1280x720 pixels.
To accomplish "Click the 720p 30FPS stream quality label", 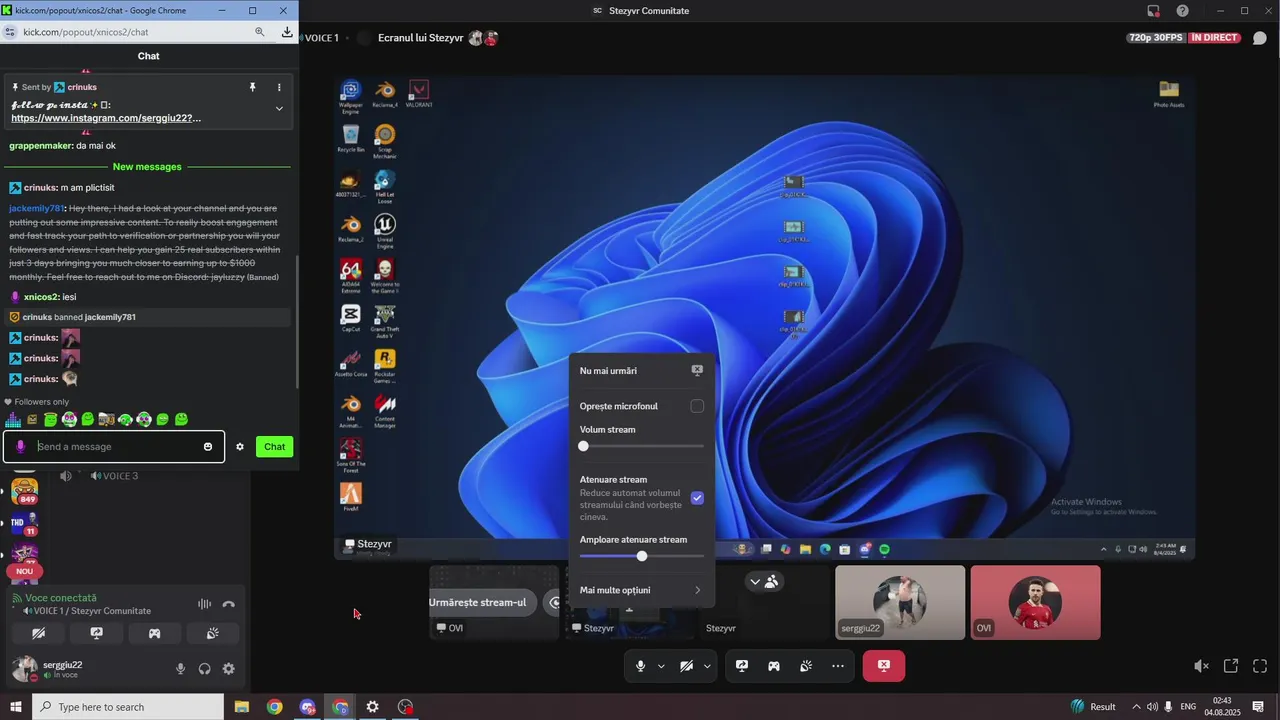I will coord(1155,38).
